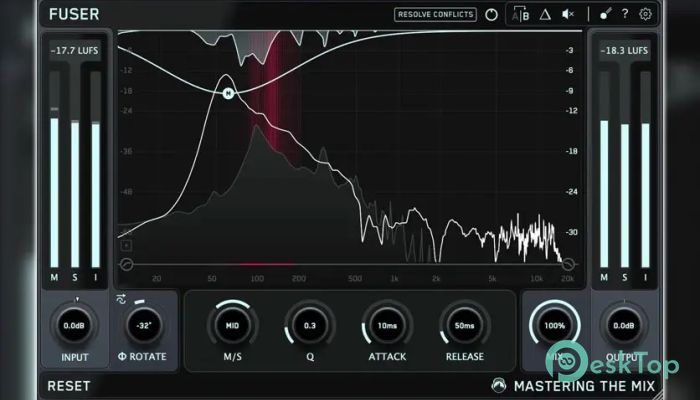Toggle the auto phase rotate icon
The height and width of the screenshot is (400, 700).
121,299
